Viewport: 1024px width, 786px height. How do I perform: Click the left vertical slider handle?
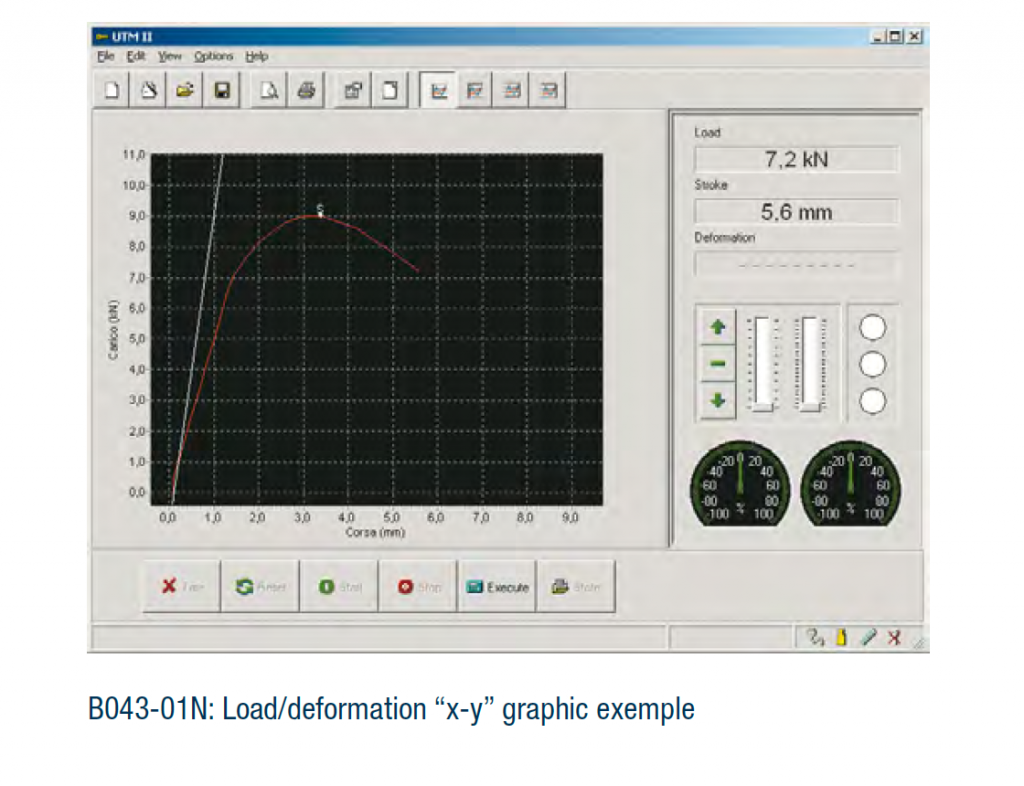pyautogui.click(x=764, y=406)
